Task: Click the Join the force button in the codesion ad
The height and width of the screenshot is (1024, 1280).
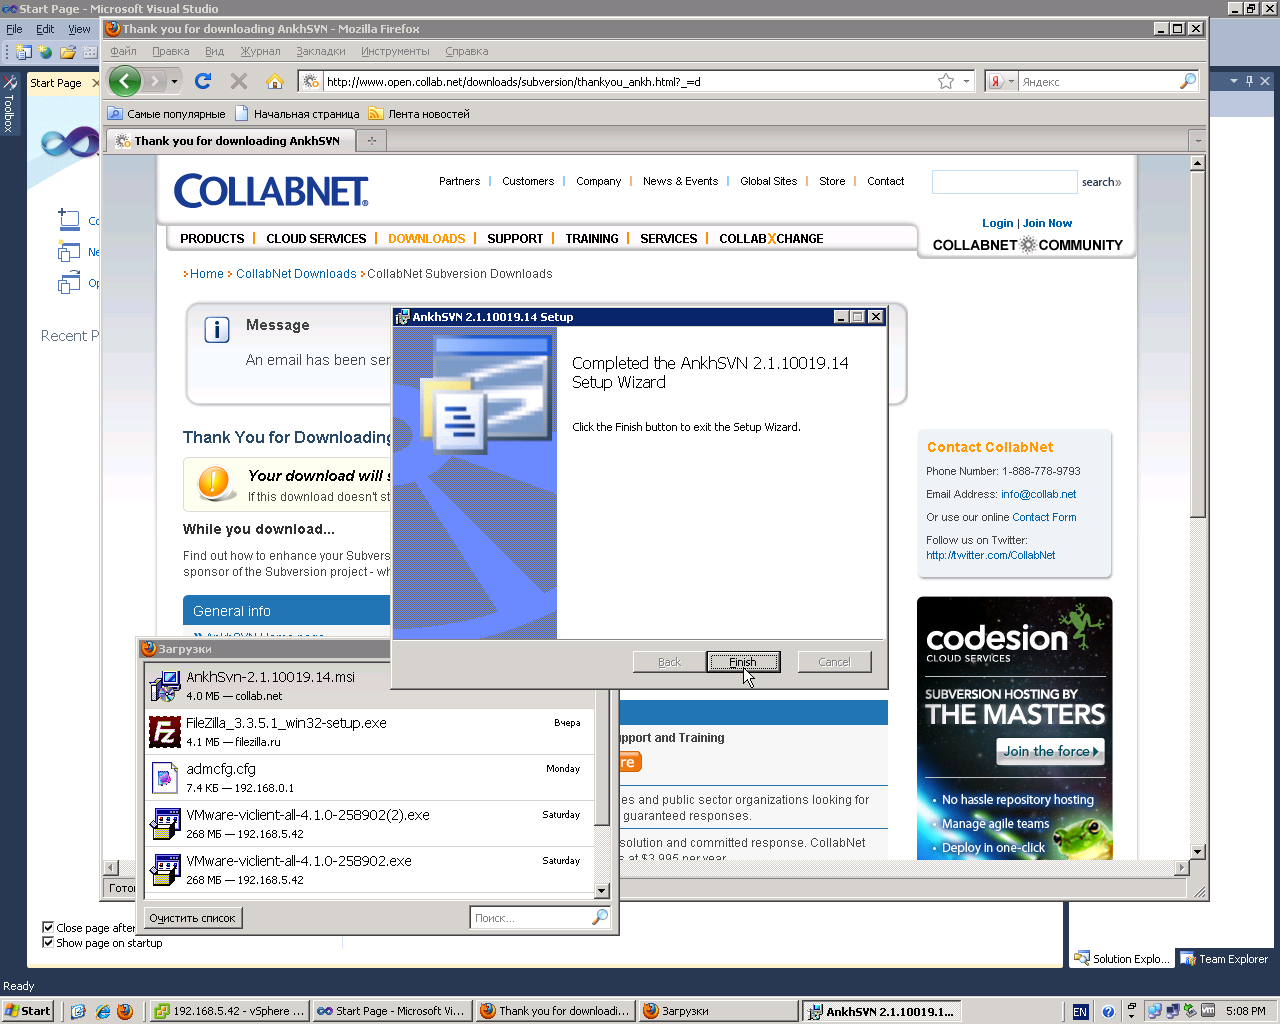Action: pyautogui.click(x=1050, y=752)
